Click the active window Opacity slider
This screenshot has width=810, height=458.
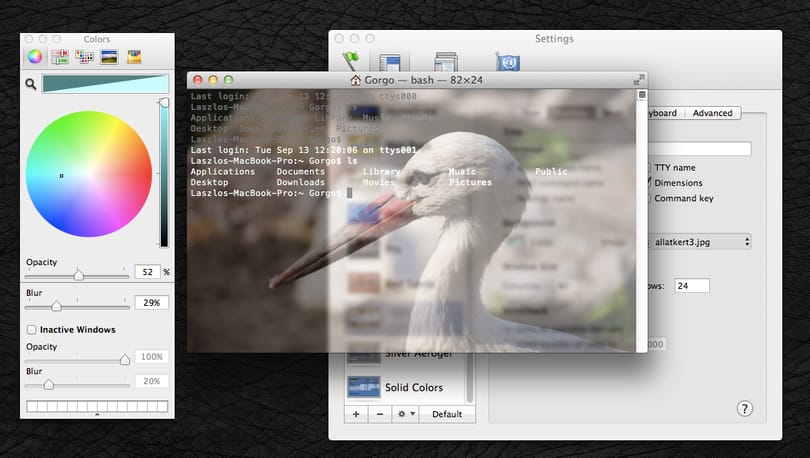(77, 275)
